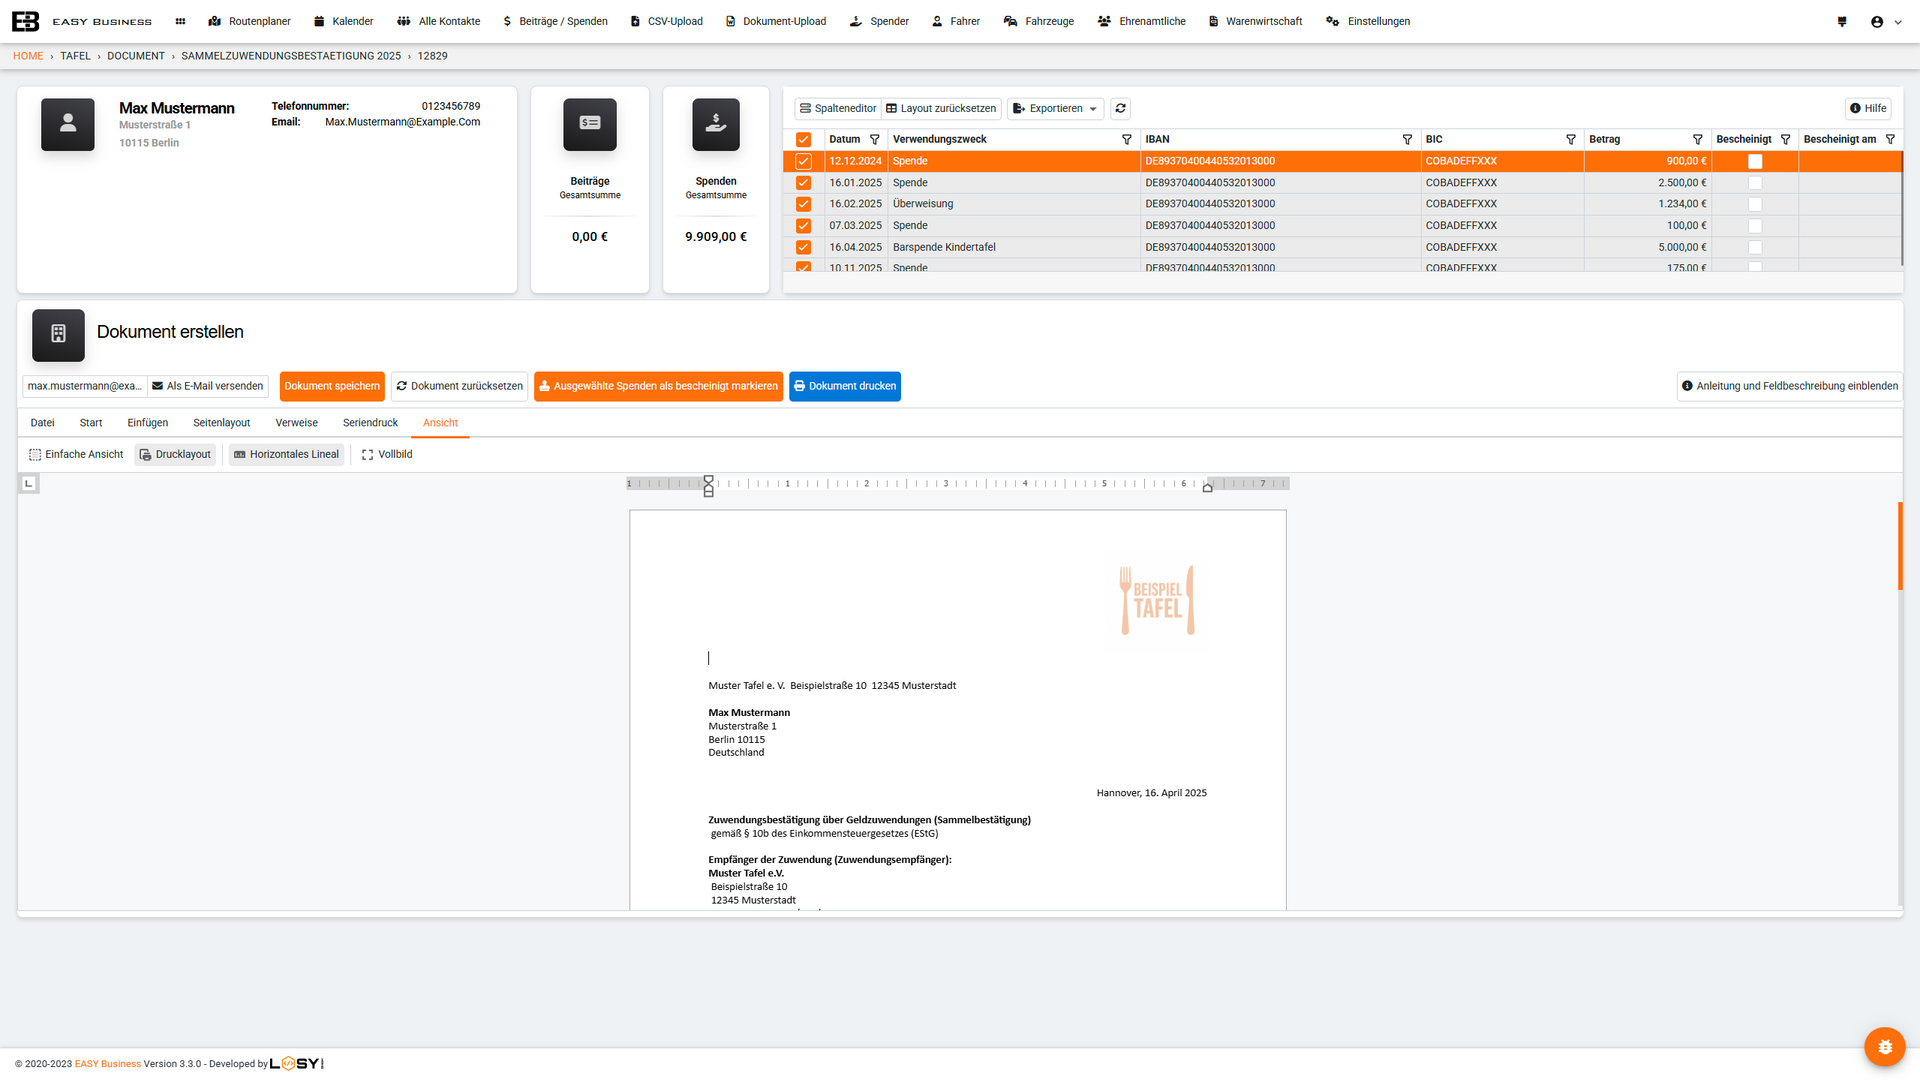Click the filter icon on Datum column
Viewport: 1920px width, 1080px height.
coord(875,140)
